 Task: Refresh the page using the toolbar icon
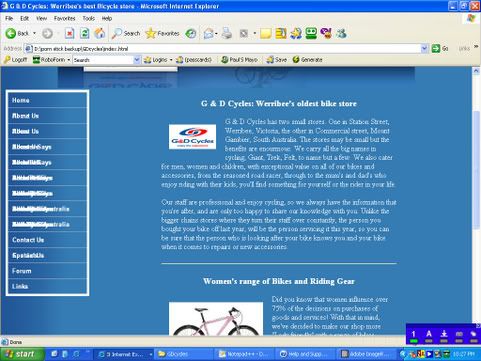(x=84, y=33)
